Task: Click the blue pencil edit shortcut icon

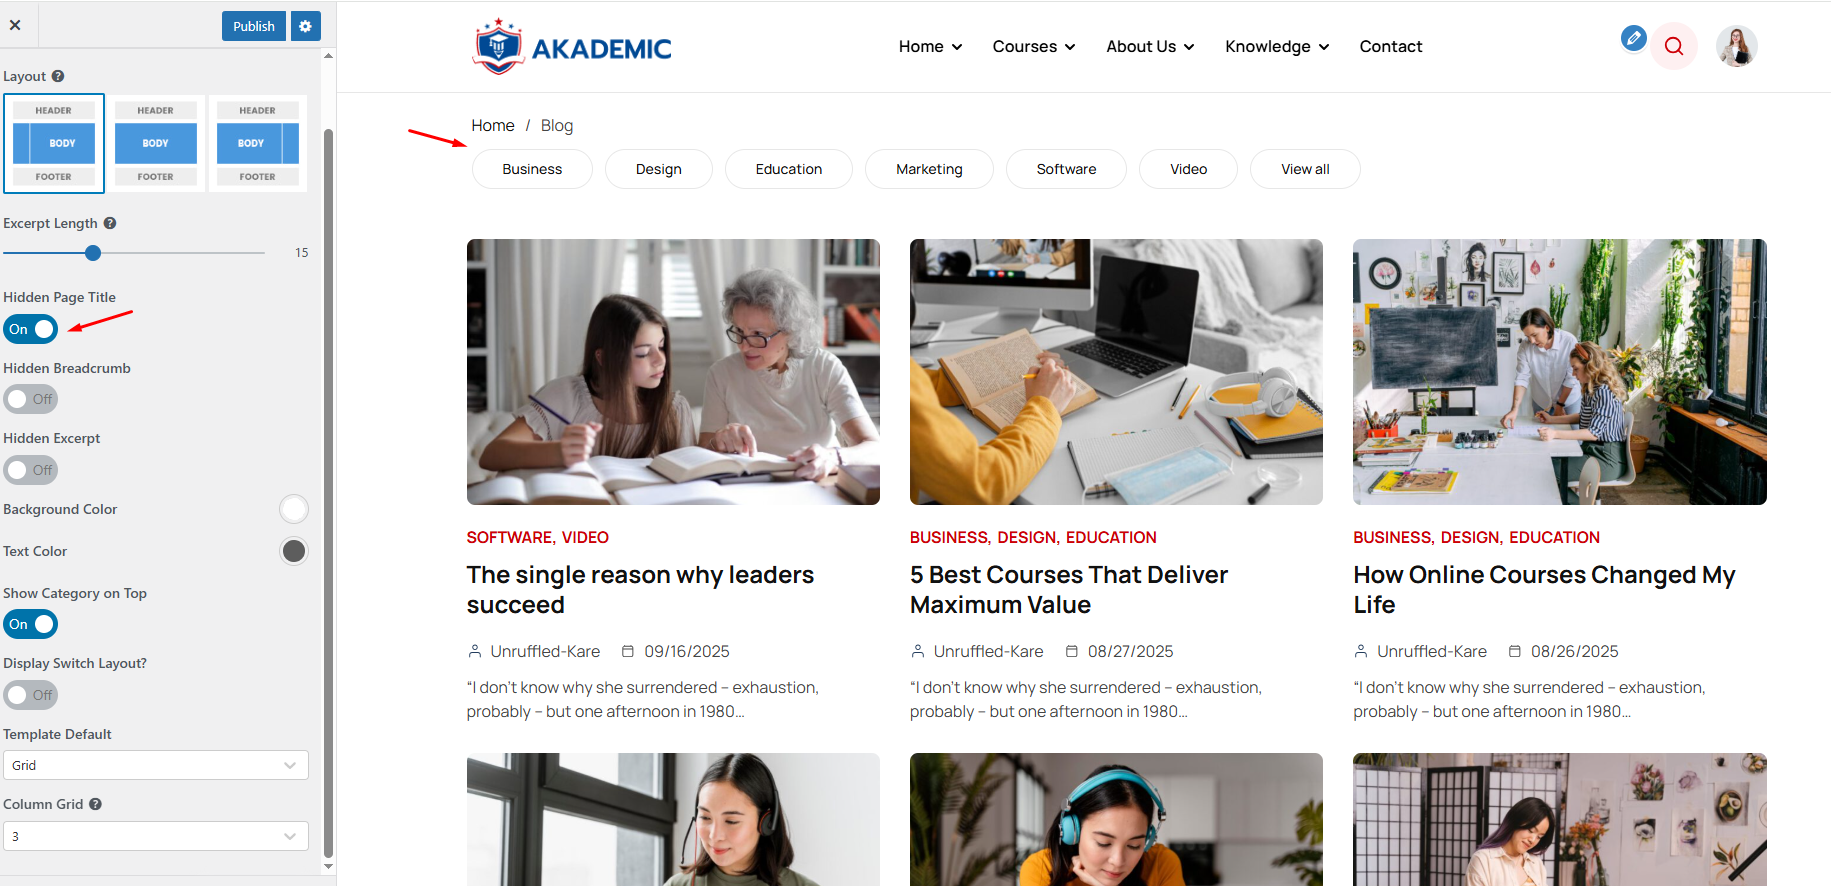Action: pos(1633,39)
